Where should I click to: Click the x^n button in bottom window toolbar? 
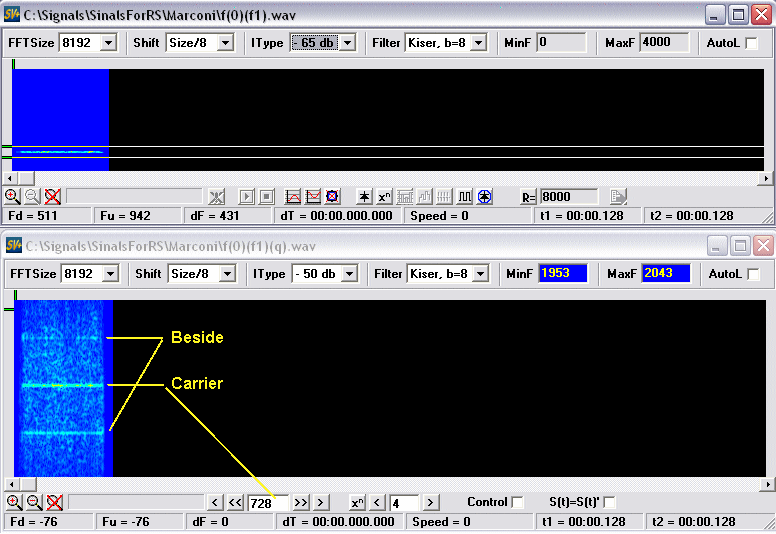pyautogui.click(x=356, y=502)
